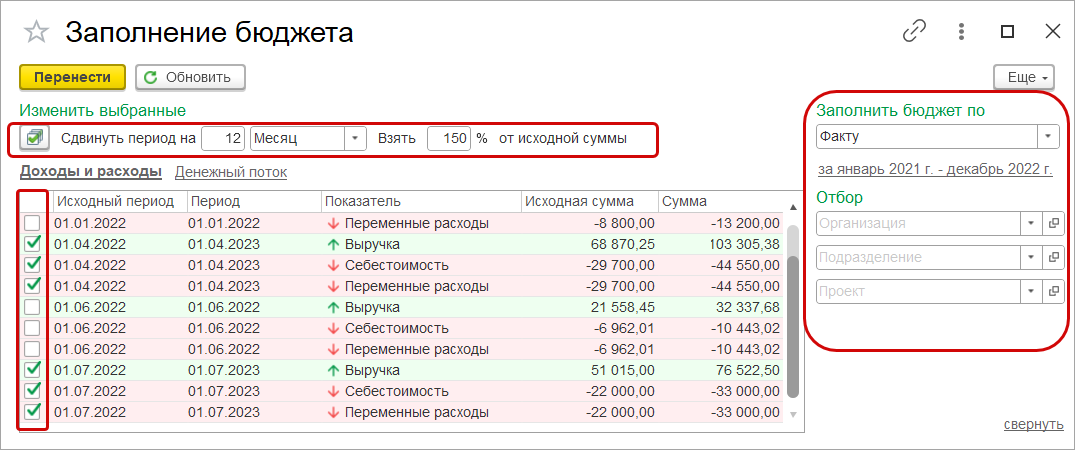Image resolution: width=1075 pixels, height=450 pixels.
Task: Open the Еще menu dropdown
Action: [1023, 77]
